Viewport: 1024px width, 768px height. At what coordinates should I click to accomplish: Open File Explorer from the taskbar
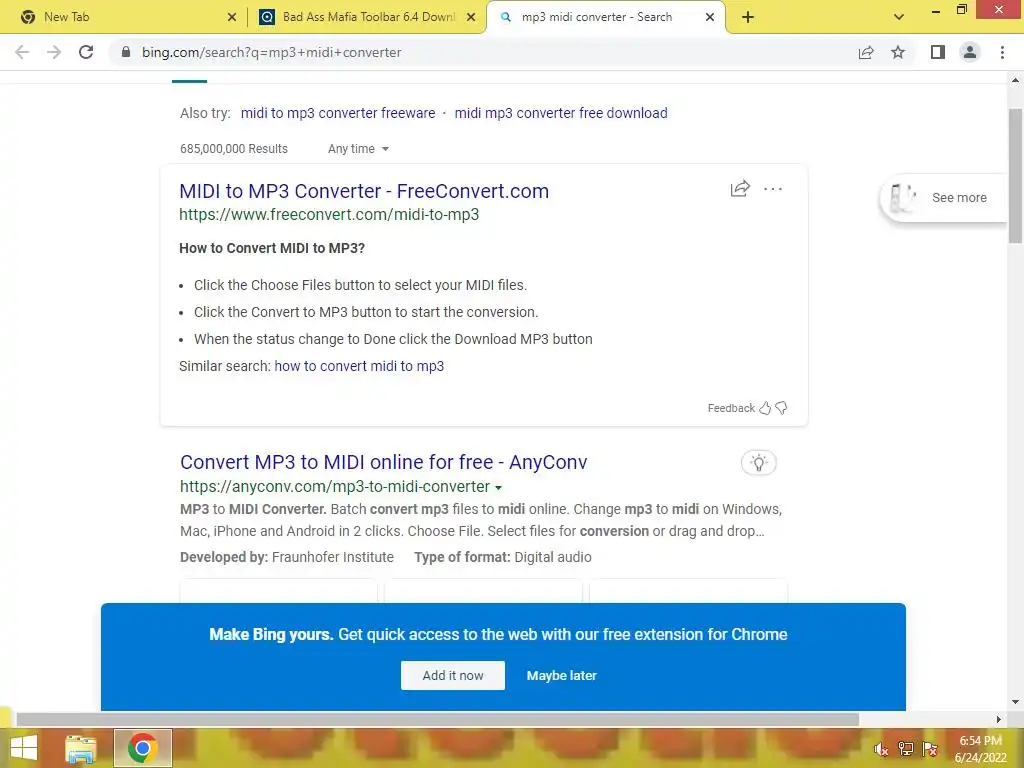[x=81, y=748]
